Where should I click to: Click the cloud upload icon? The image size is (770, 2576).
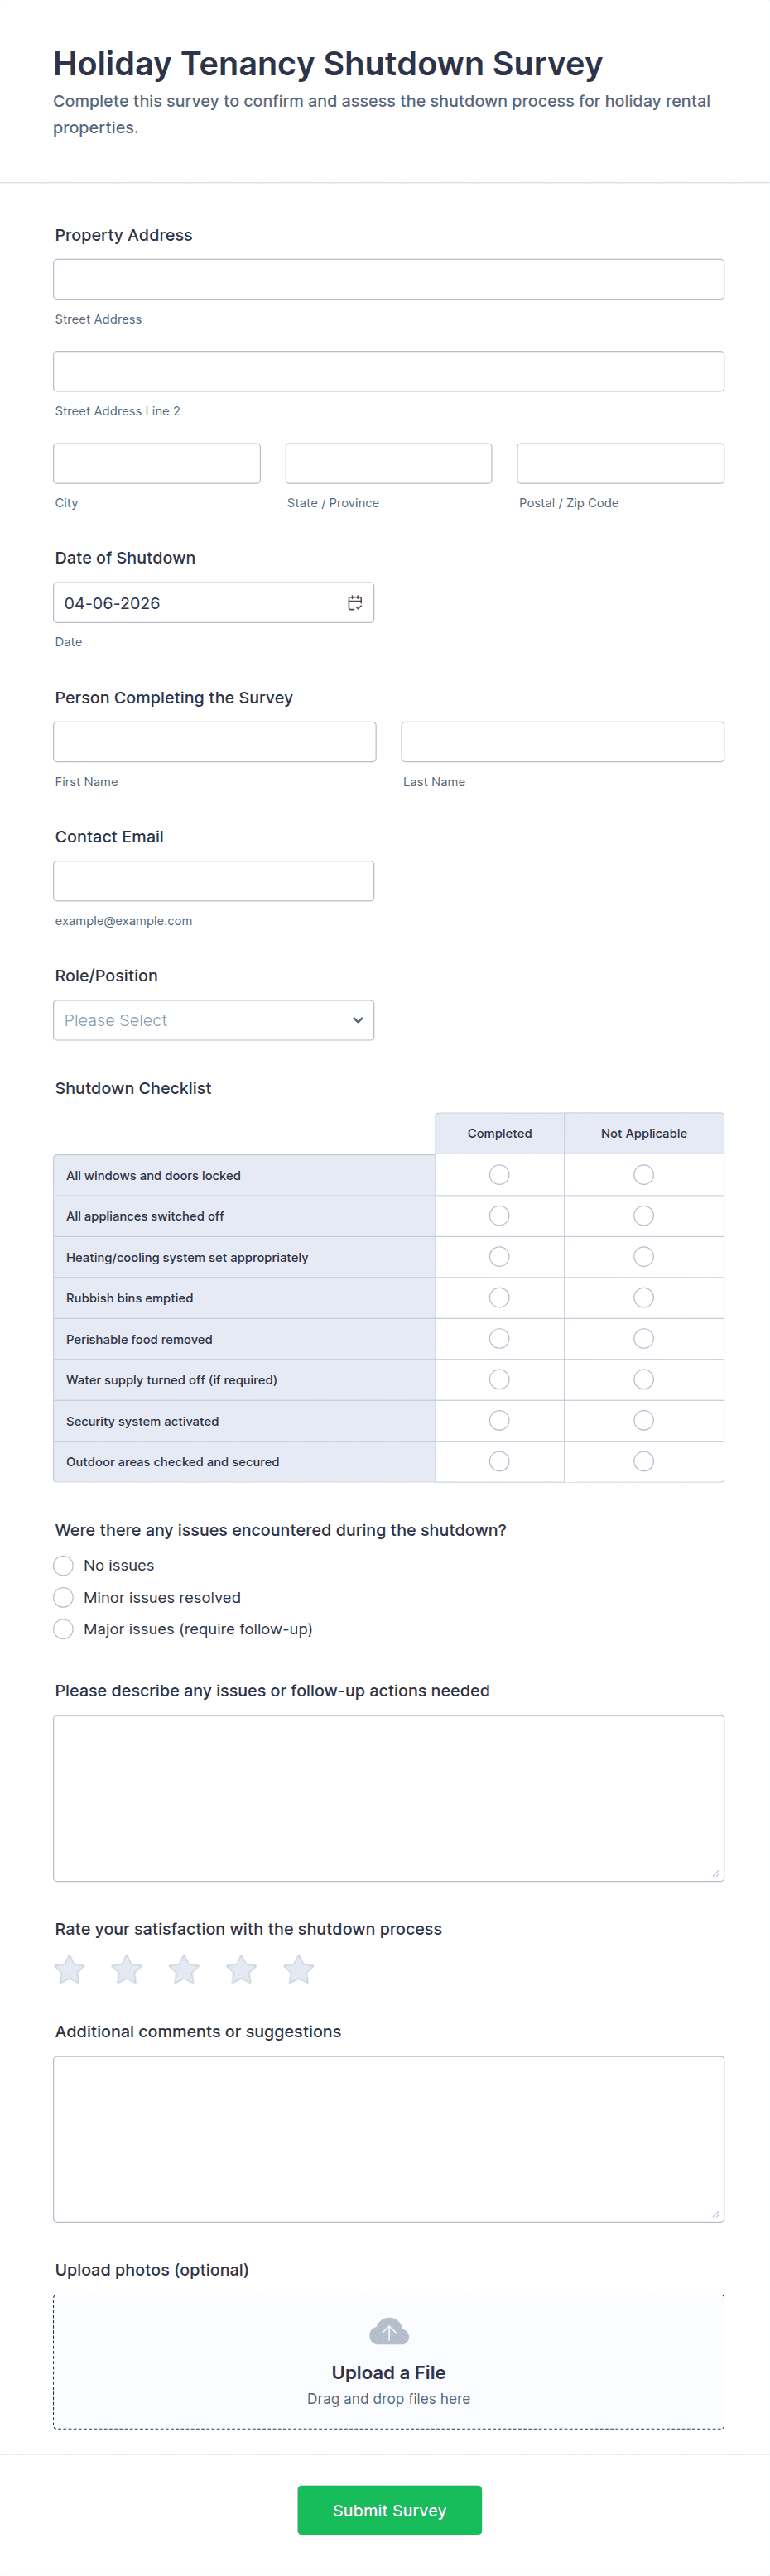point(389,2332)
